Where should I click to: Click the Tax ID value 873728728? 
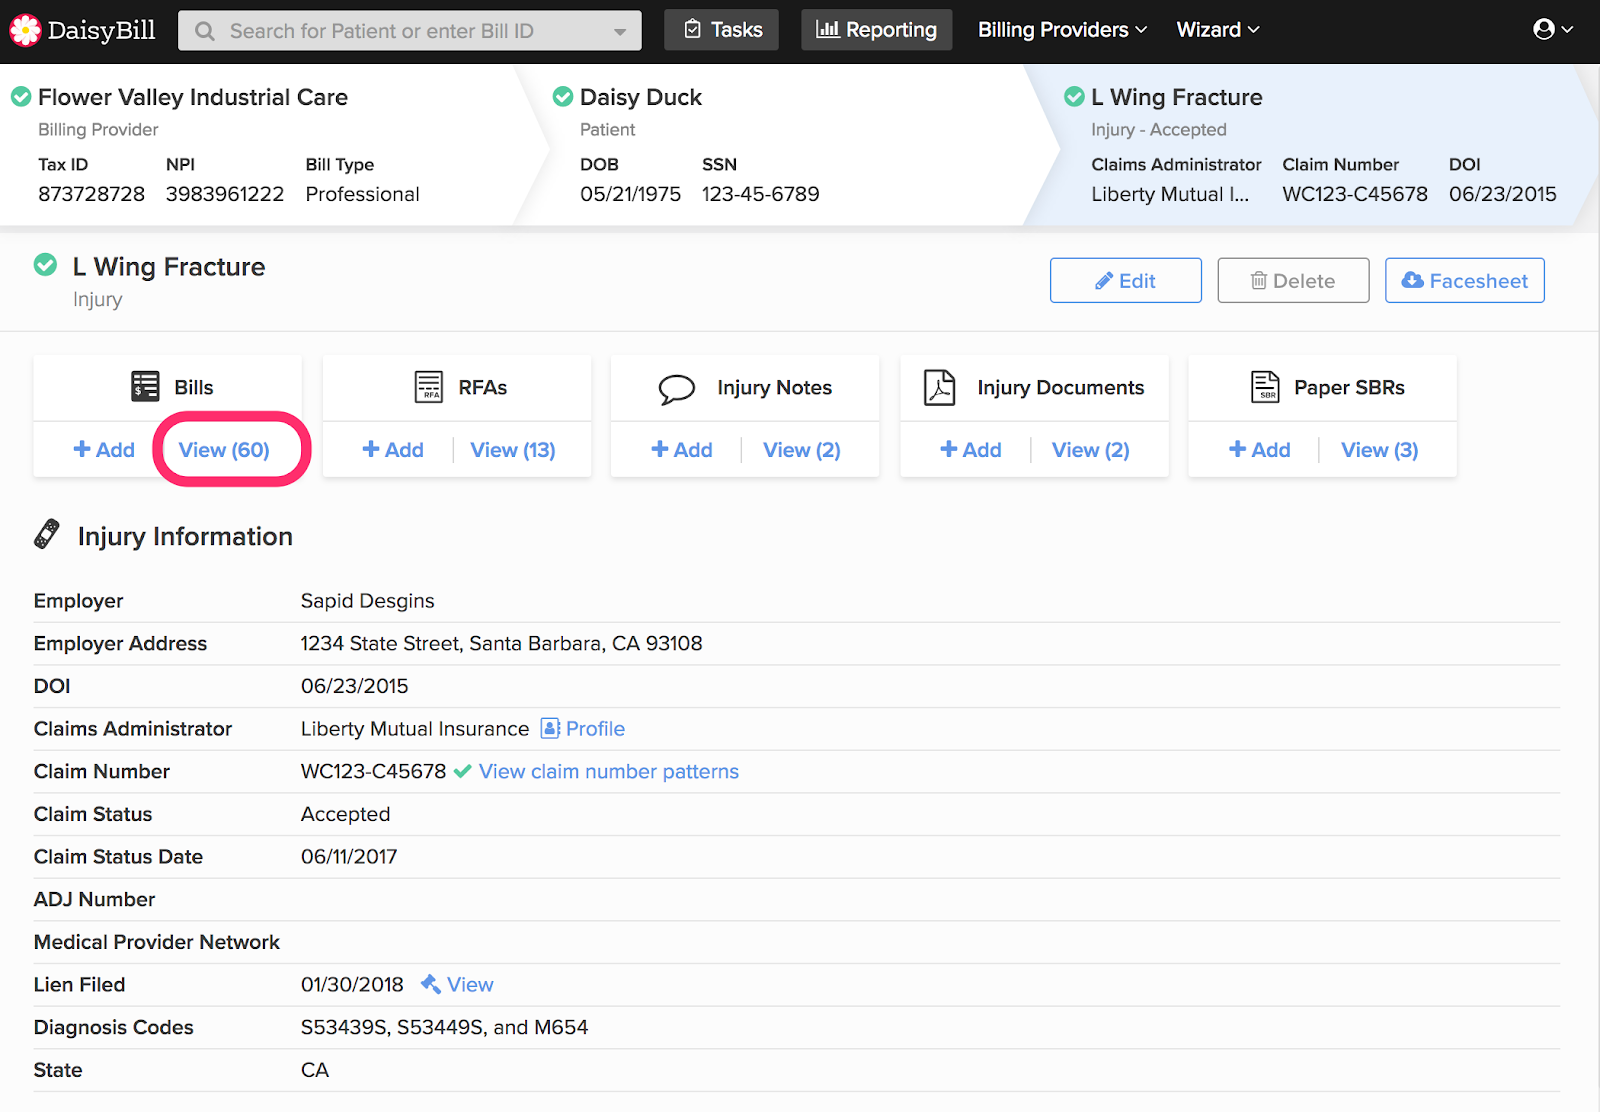coord(92,194)
